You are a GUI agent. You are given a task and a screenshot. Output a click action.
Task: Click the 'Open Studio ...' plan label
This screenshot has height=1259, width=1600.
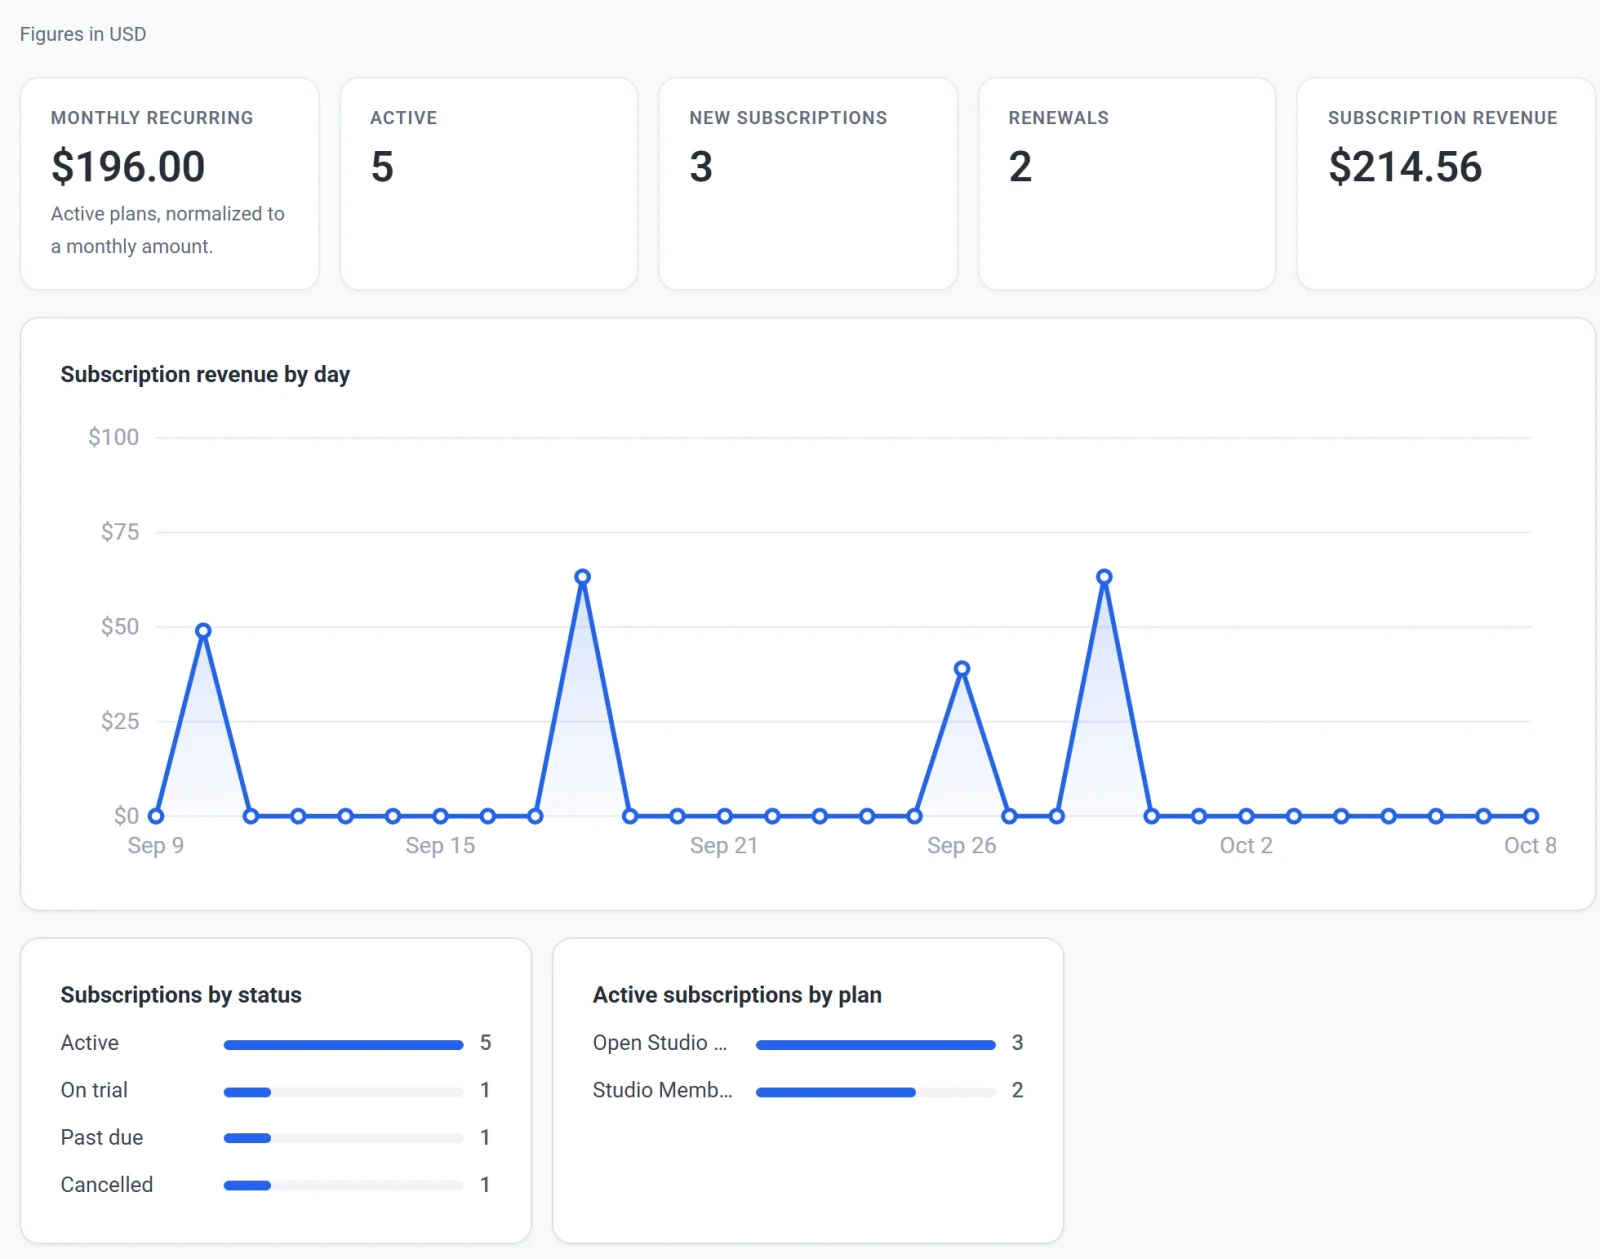[660, 1043]
